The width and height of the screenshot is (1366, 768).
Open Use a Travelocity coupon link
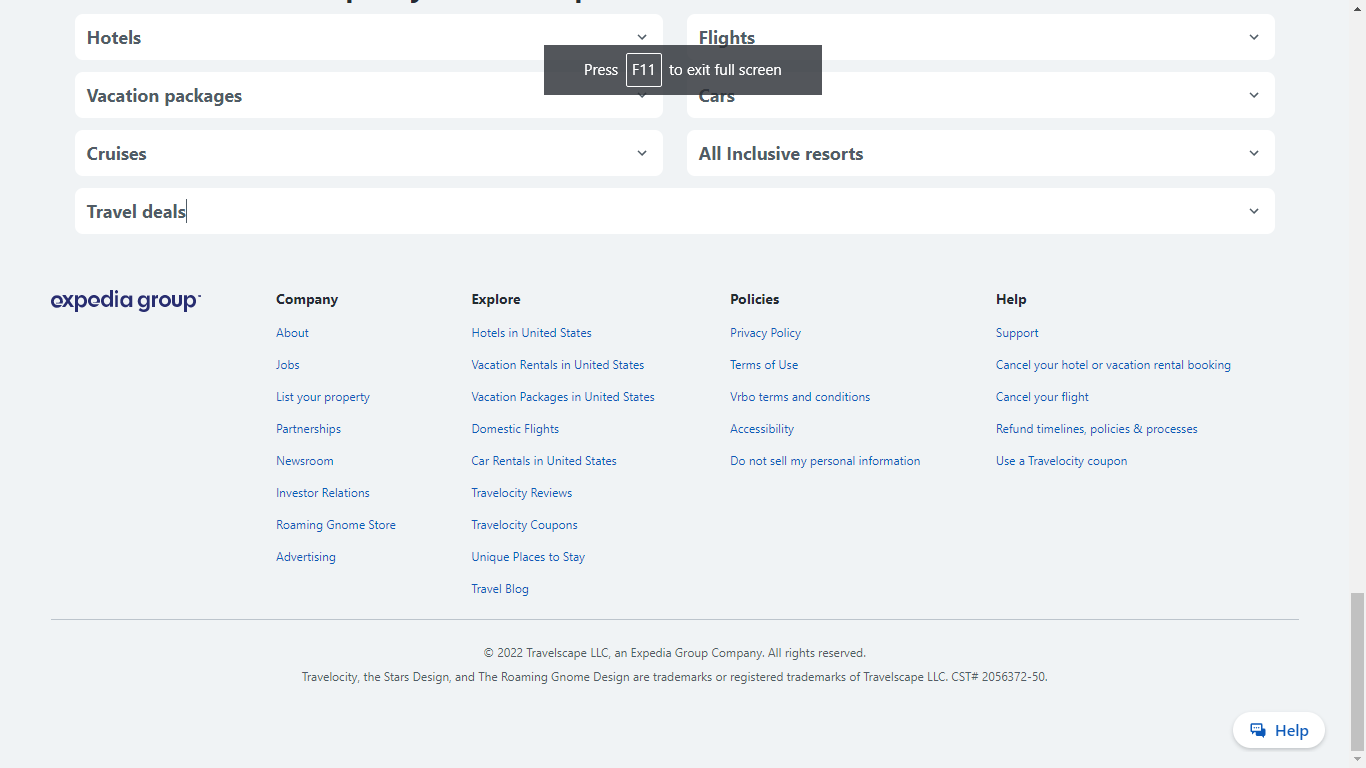1061,461
